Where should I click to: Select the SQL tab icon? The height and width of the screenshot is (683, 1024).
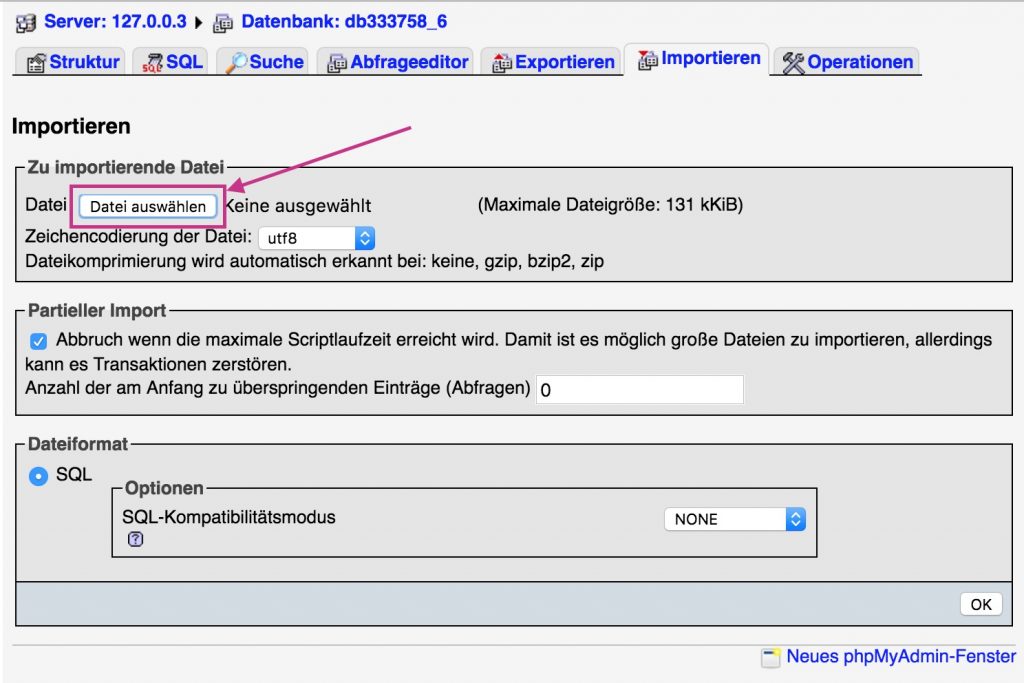pos(152,60)
